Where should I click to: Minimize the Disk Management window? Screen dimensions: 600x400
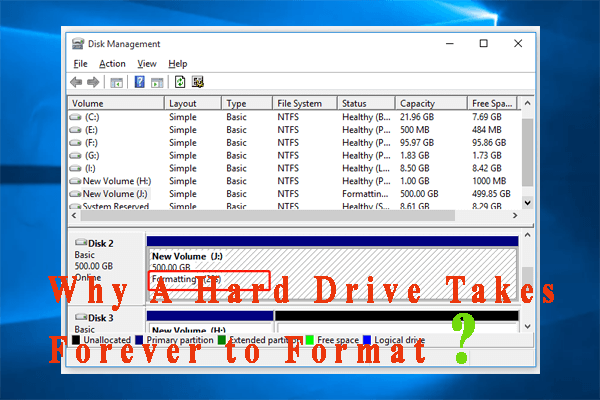click(450, 44)
